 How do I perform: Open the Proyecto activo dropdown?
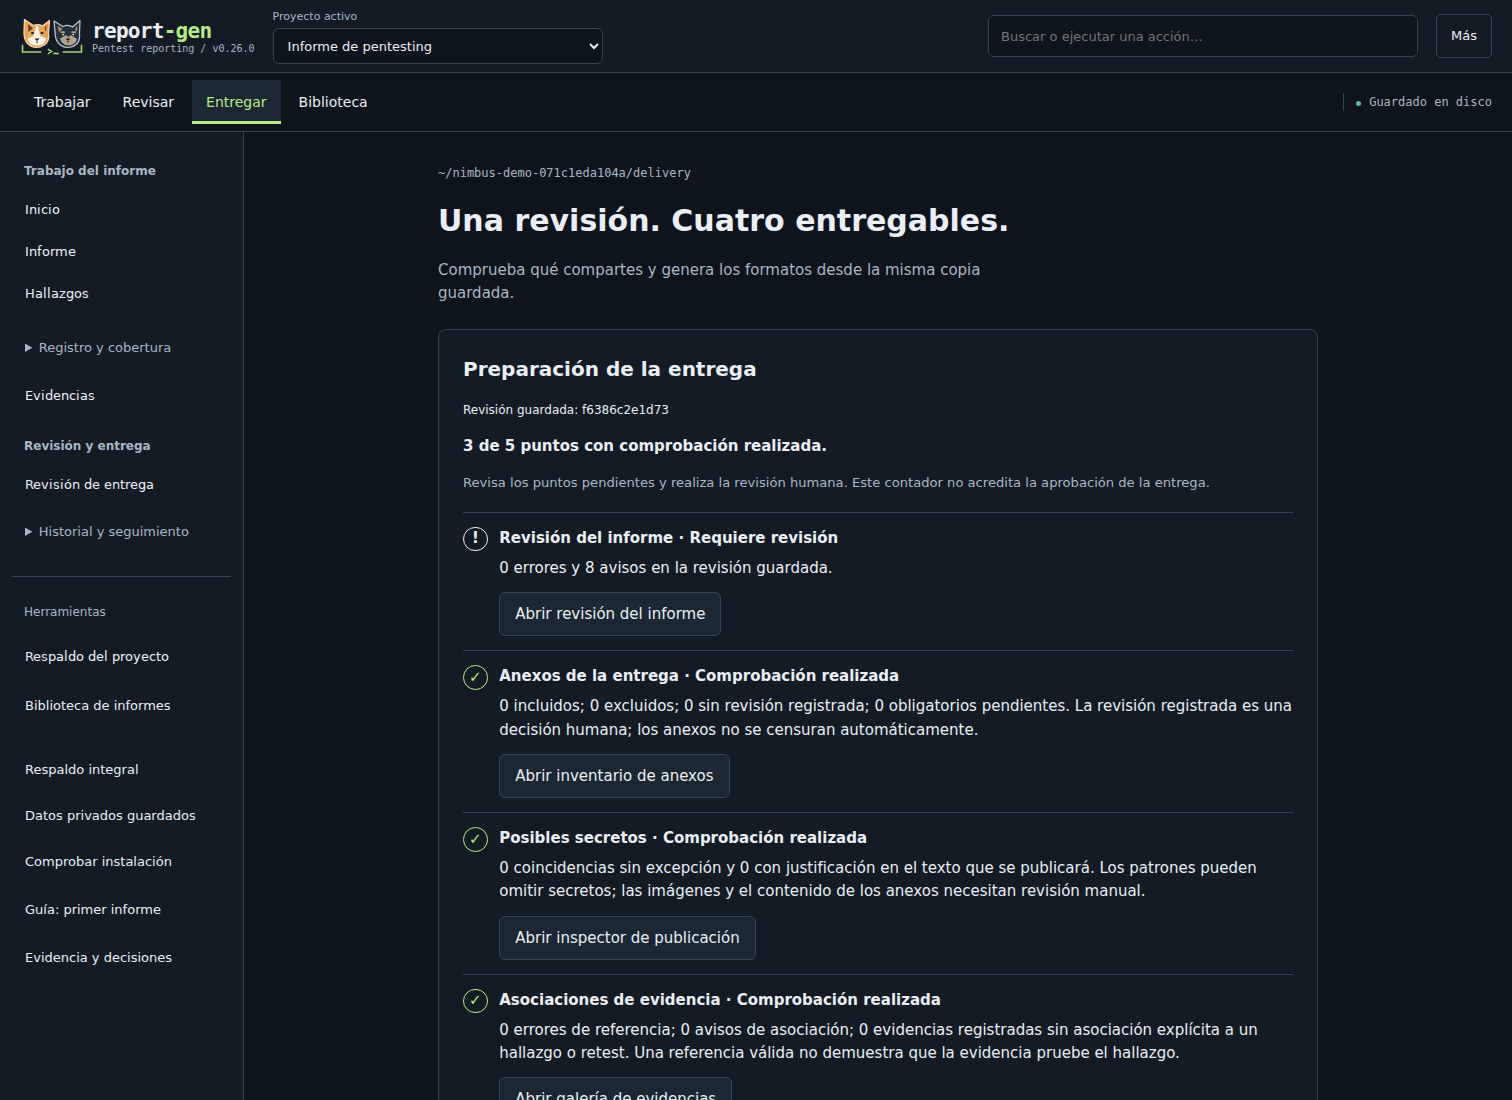pos(438,46)
